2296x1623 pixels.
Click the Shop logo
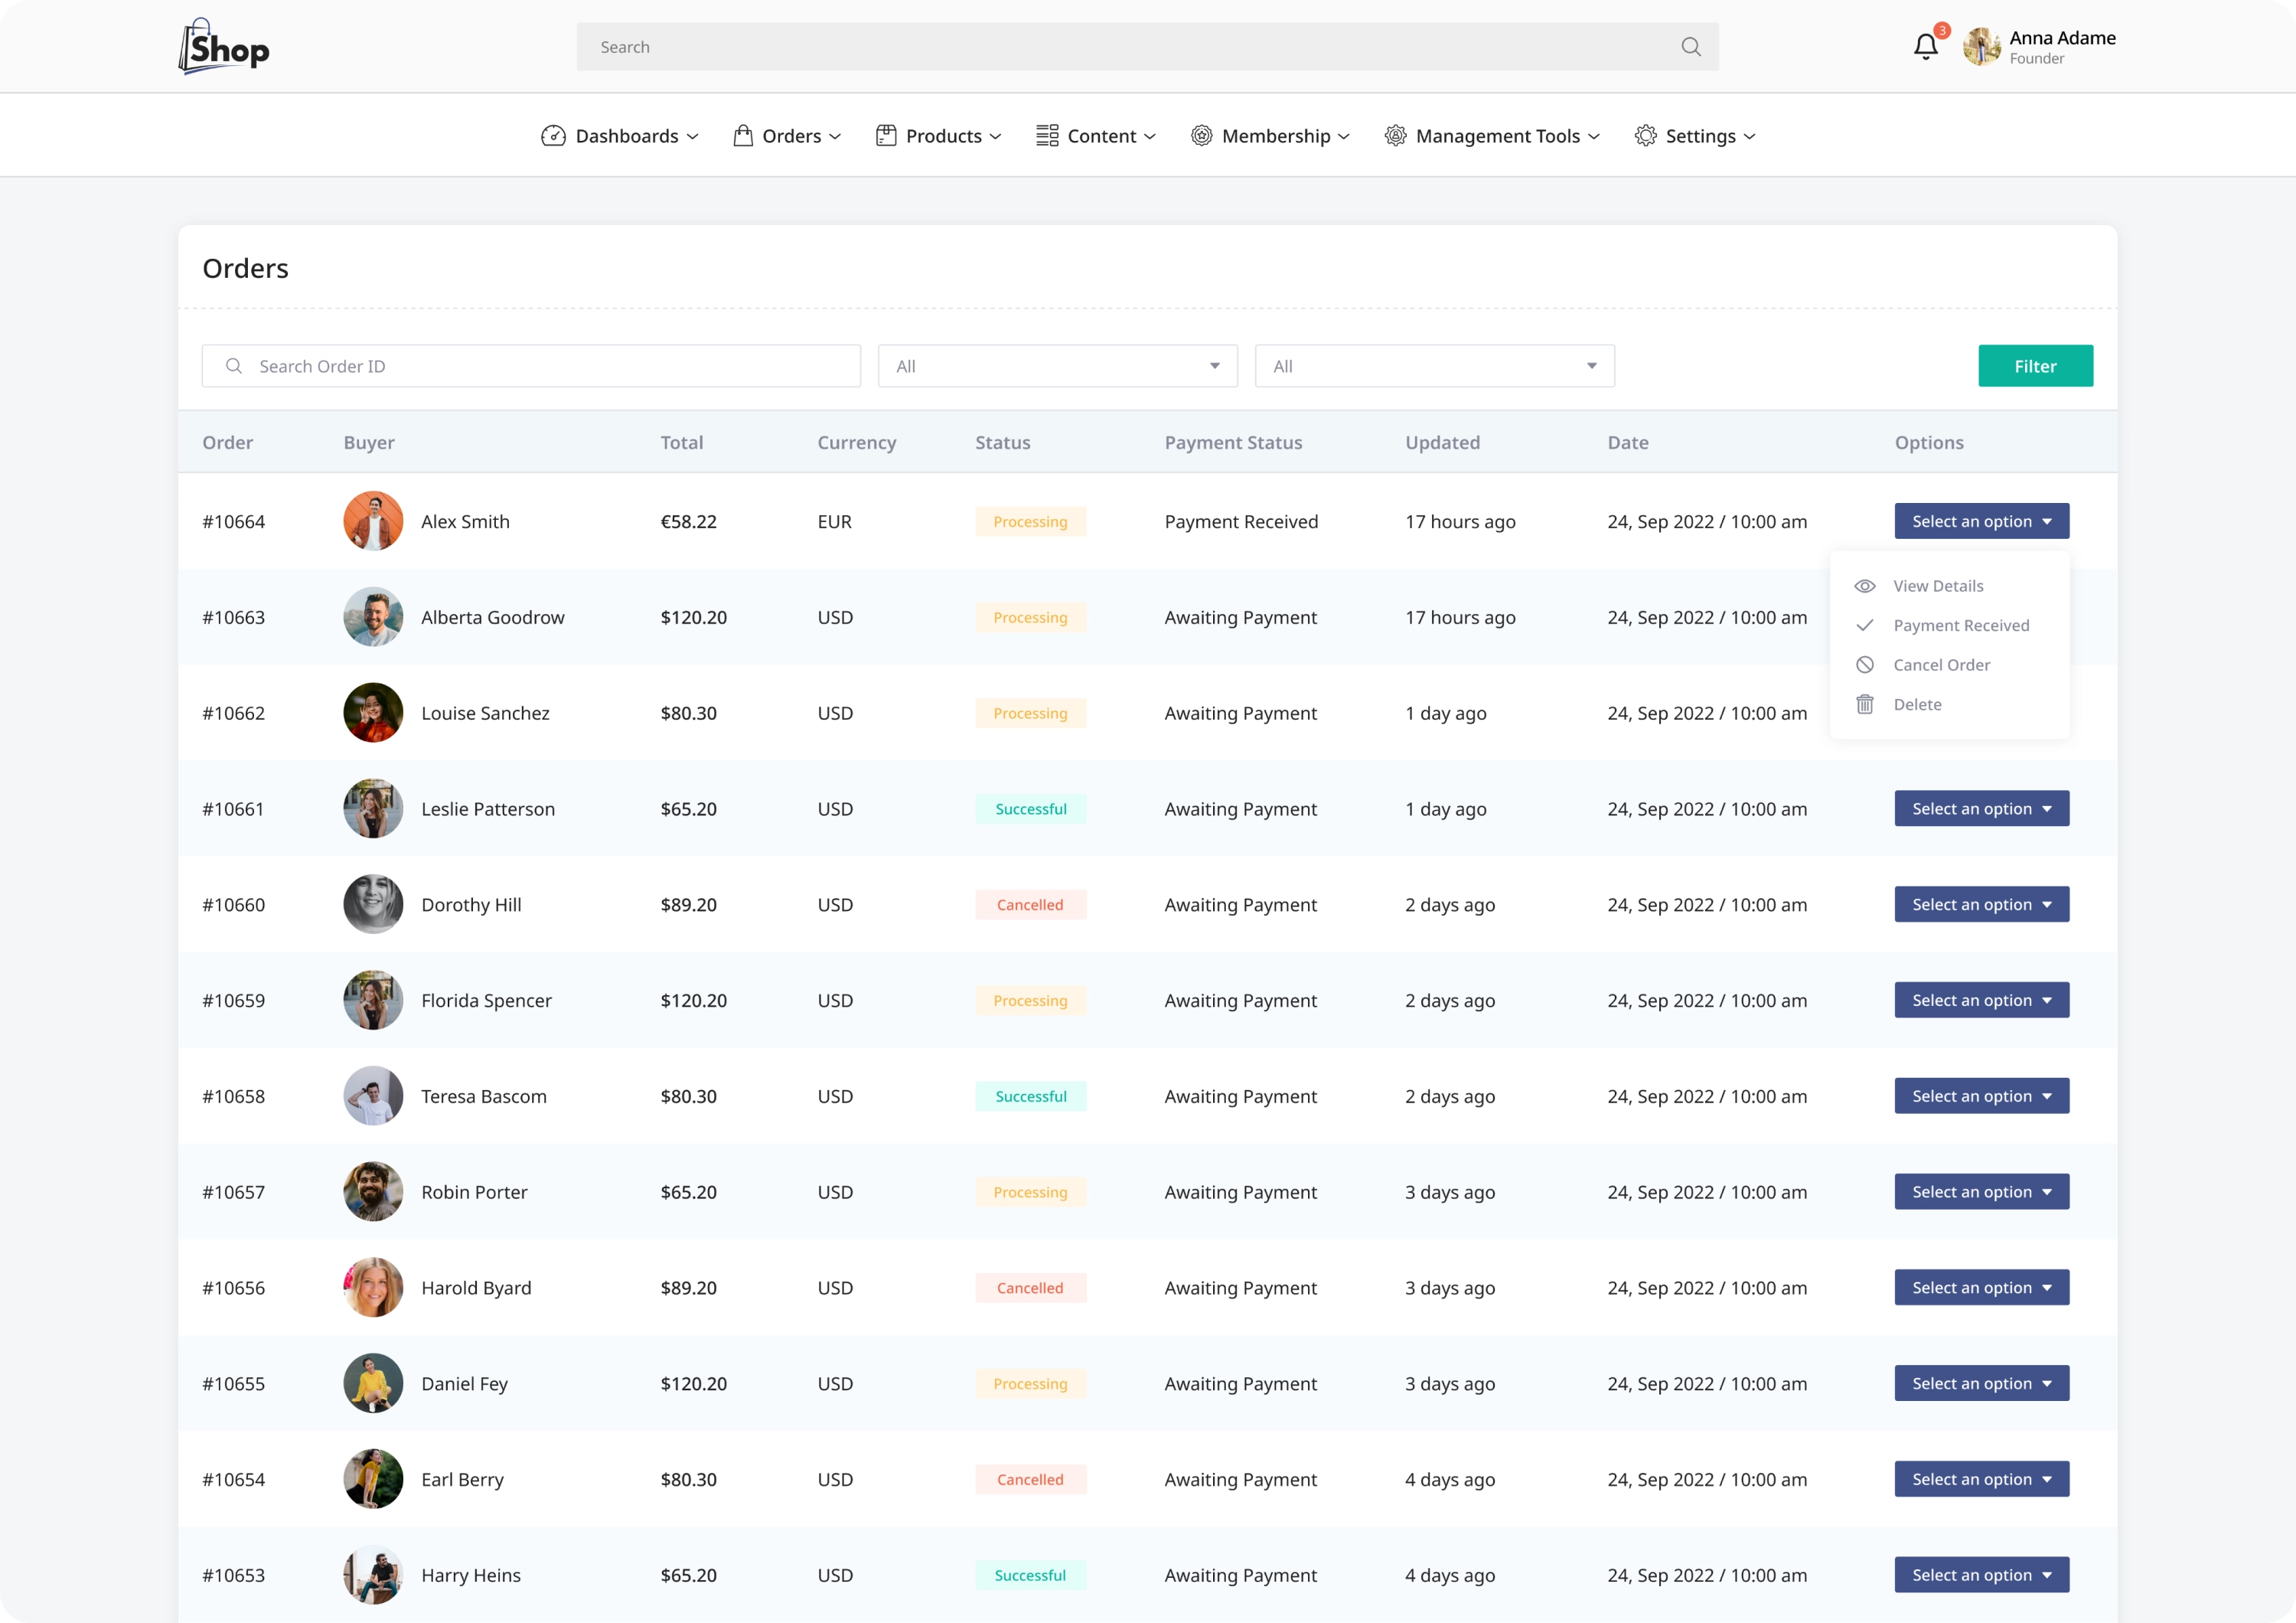click(224, 47)
